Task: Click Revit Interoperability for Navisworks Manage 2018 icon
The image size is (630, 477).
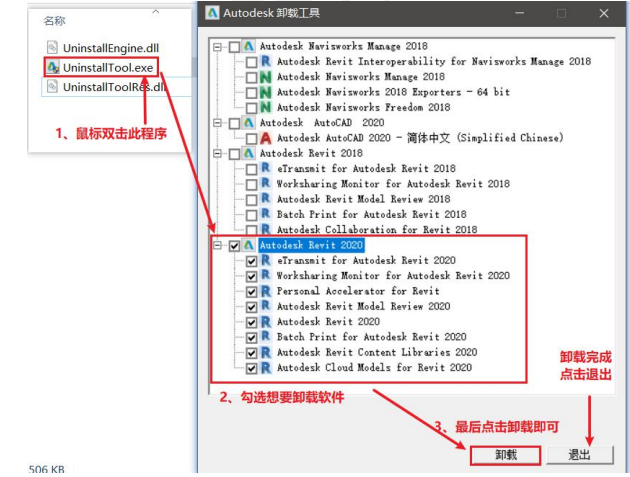Action: pos(266,61)
